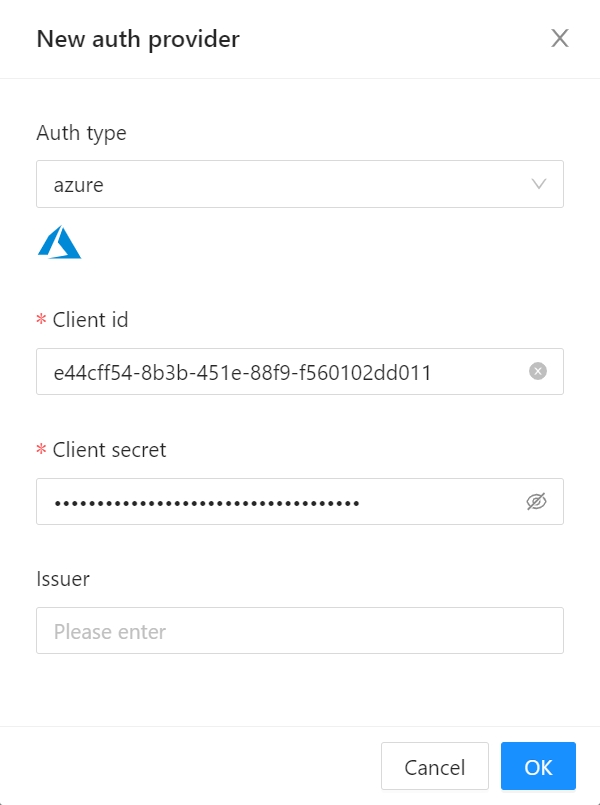Confirm with the OK button
The width and height of the screenshot is (600, 805).
(x=538, y=767)
